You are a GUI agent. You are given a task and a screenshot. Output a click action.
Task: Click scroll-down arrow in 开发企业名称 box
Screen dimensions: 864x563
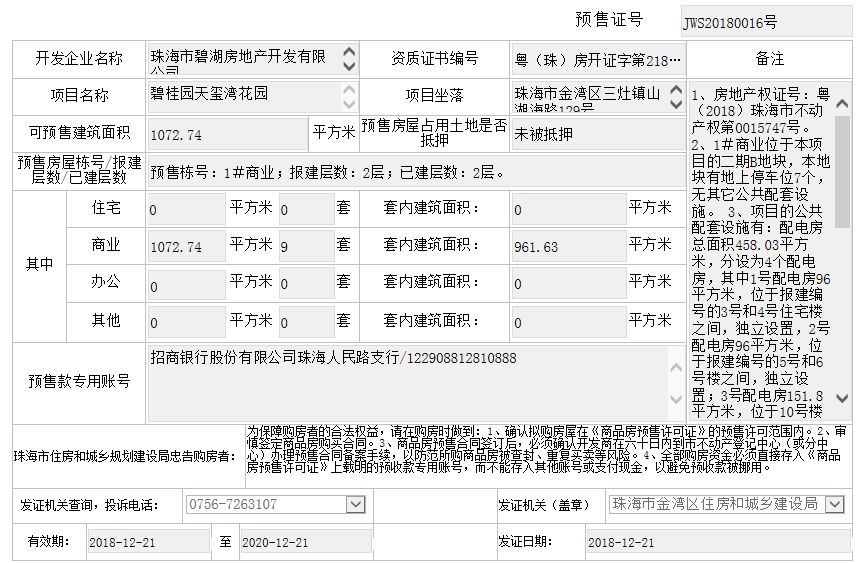[348, 67]
